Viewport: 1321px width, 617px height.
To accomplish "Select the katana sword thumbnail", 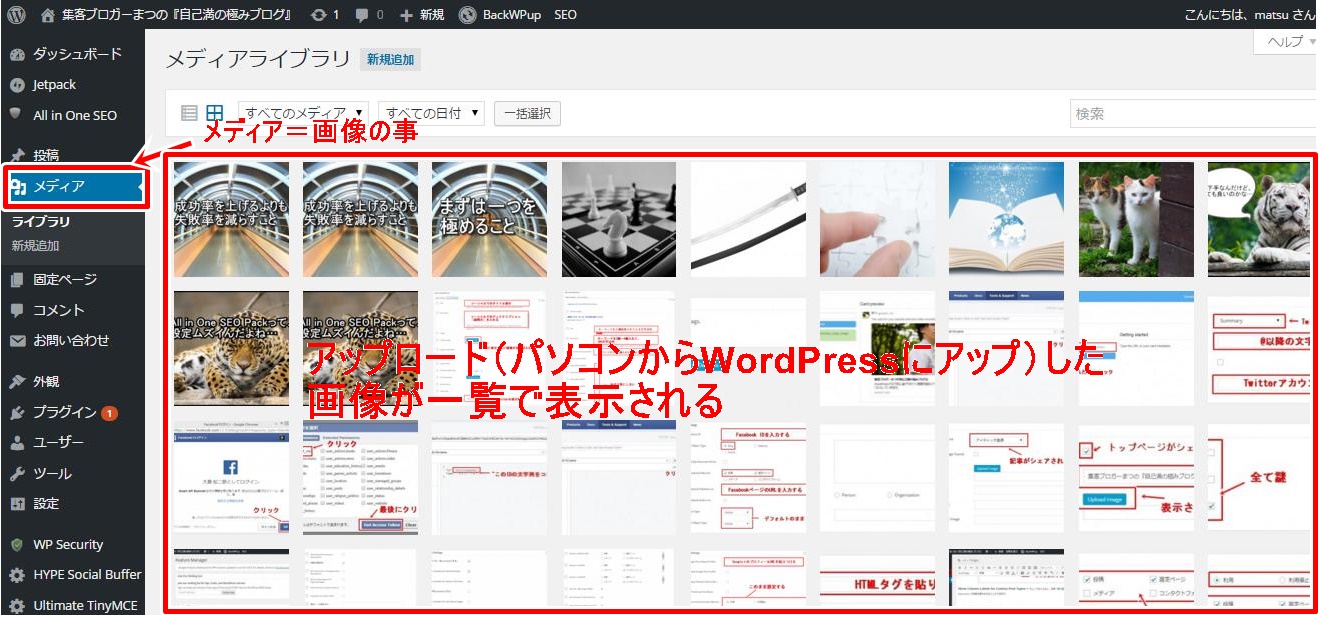I will (748, 219).
